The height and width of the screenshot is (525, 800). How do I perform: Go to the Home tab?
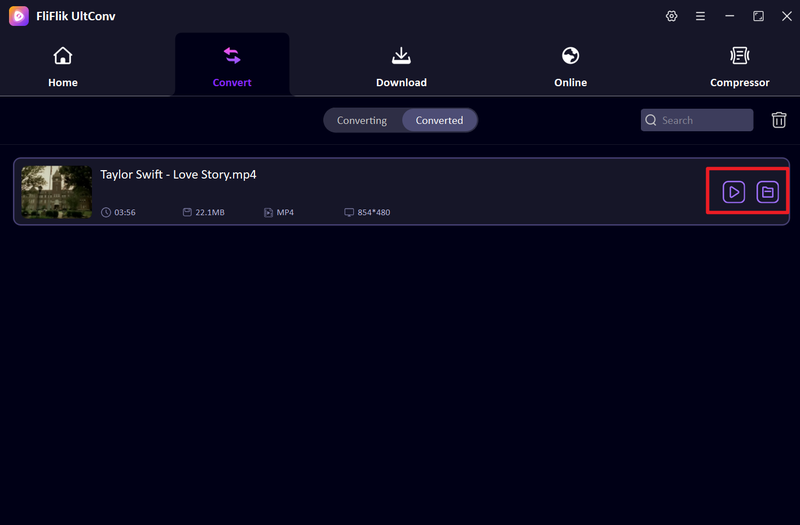pyautogui.click(x=63, y=66)
